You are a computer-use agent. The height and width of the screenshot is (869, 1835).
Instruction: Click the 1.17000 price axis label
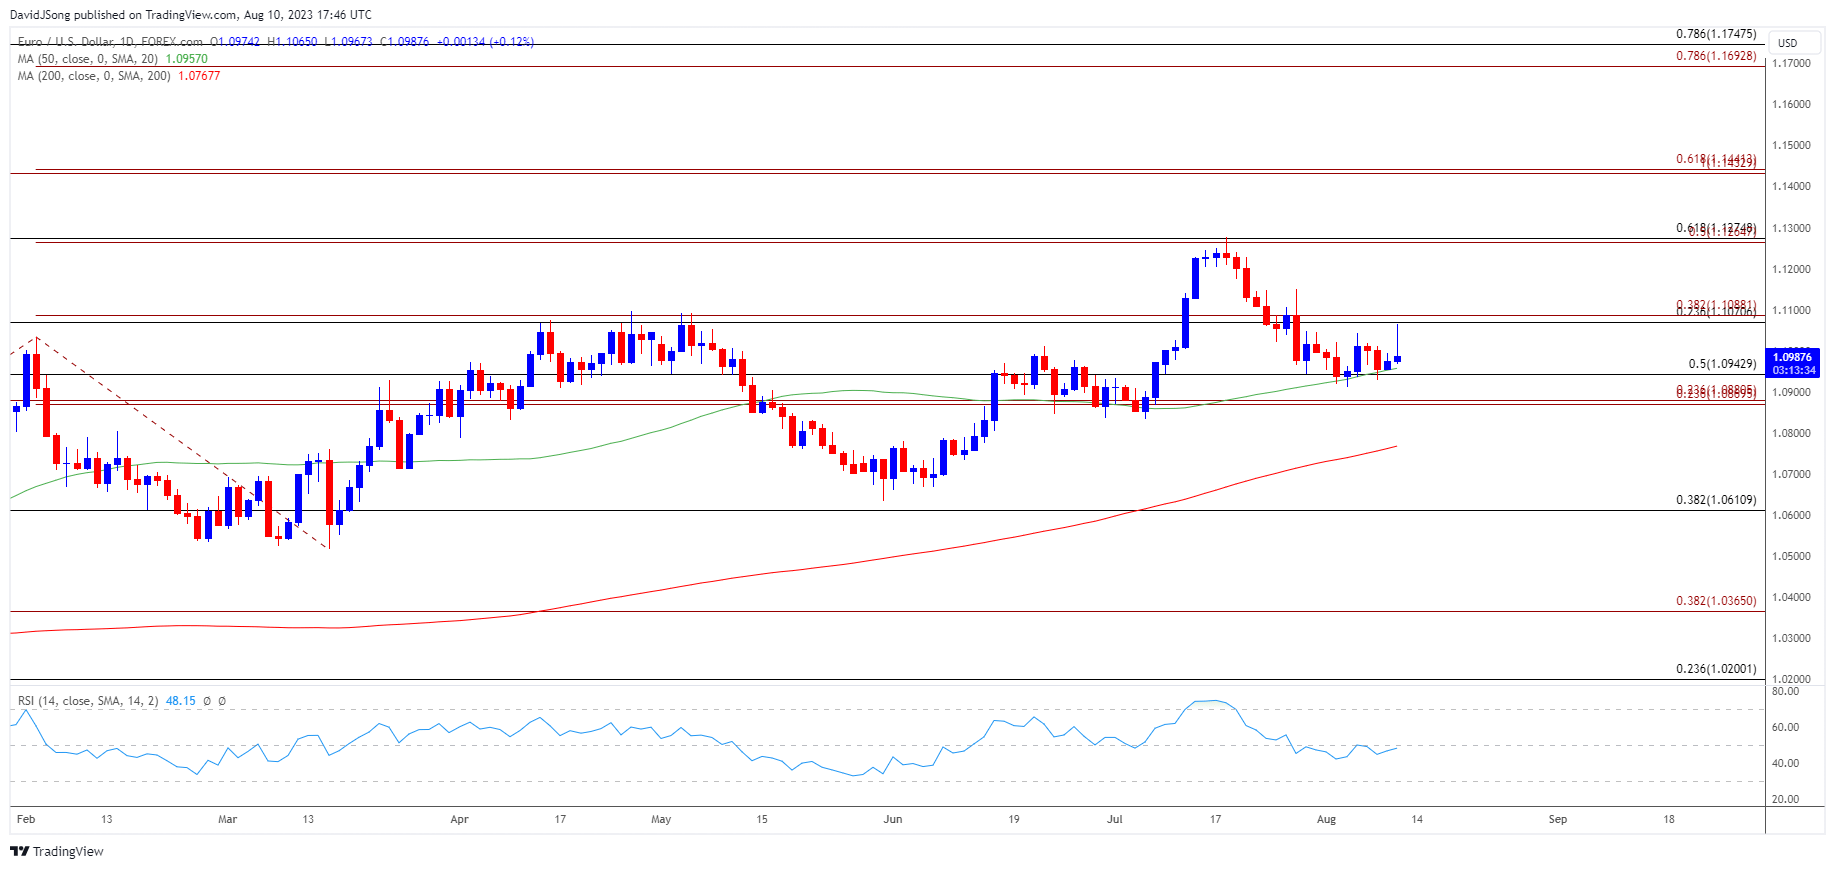point(1791,63)
